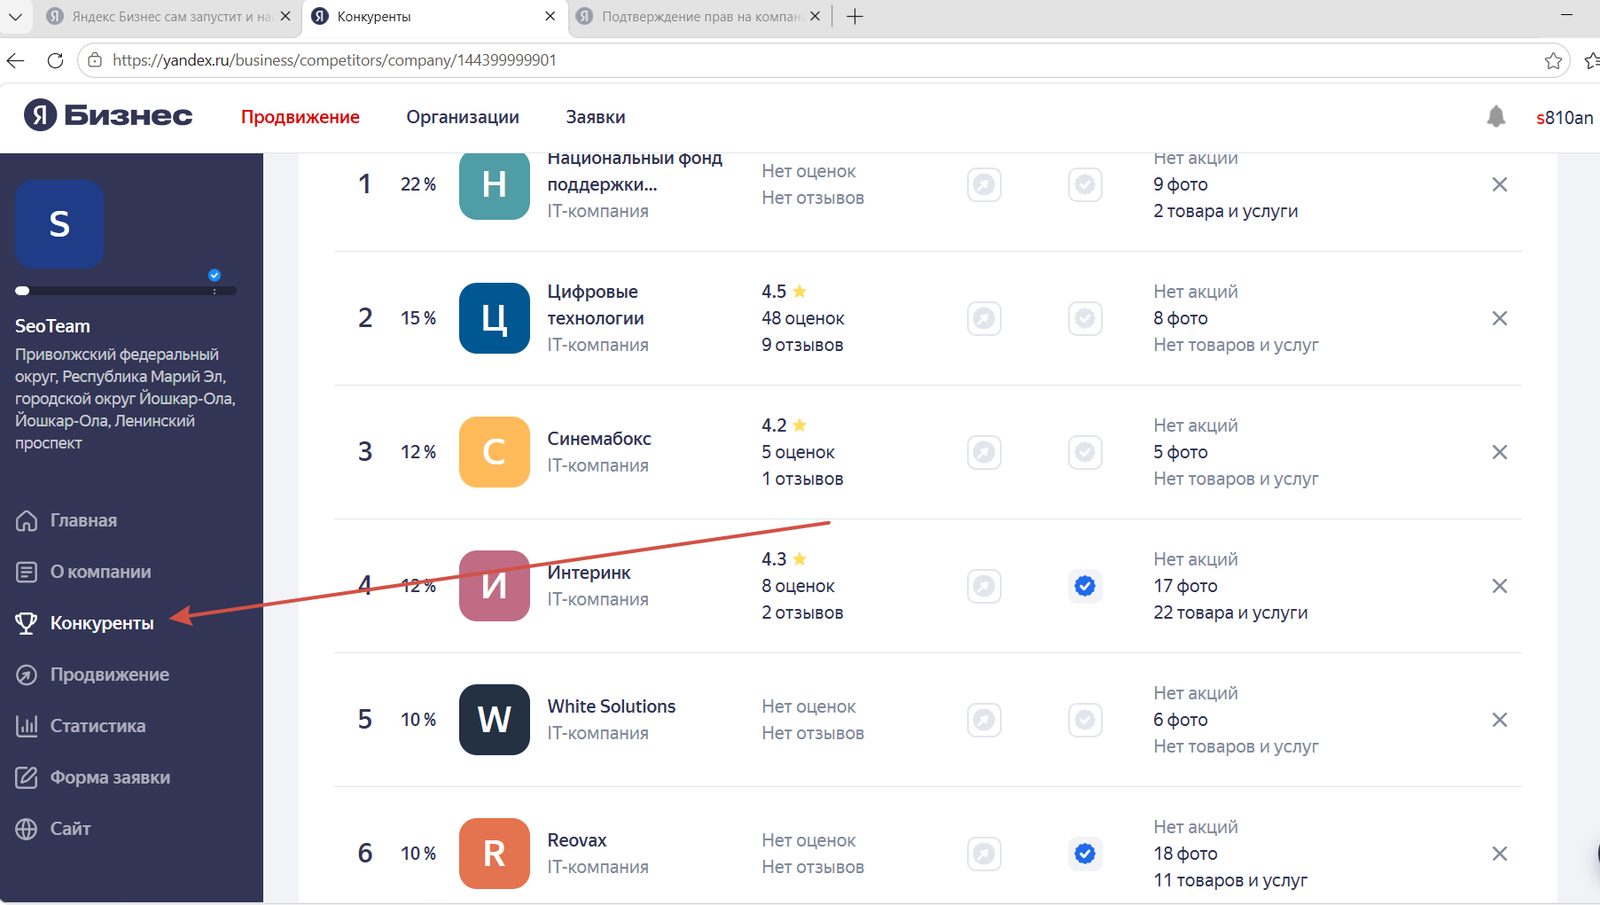1600x905 pixels.
Task: Click the pink И company logo
Action: [494, 586]
